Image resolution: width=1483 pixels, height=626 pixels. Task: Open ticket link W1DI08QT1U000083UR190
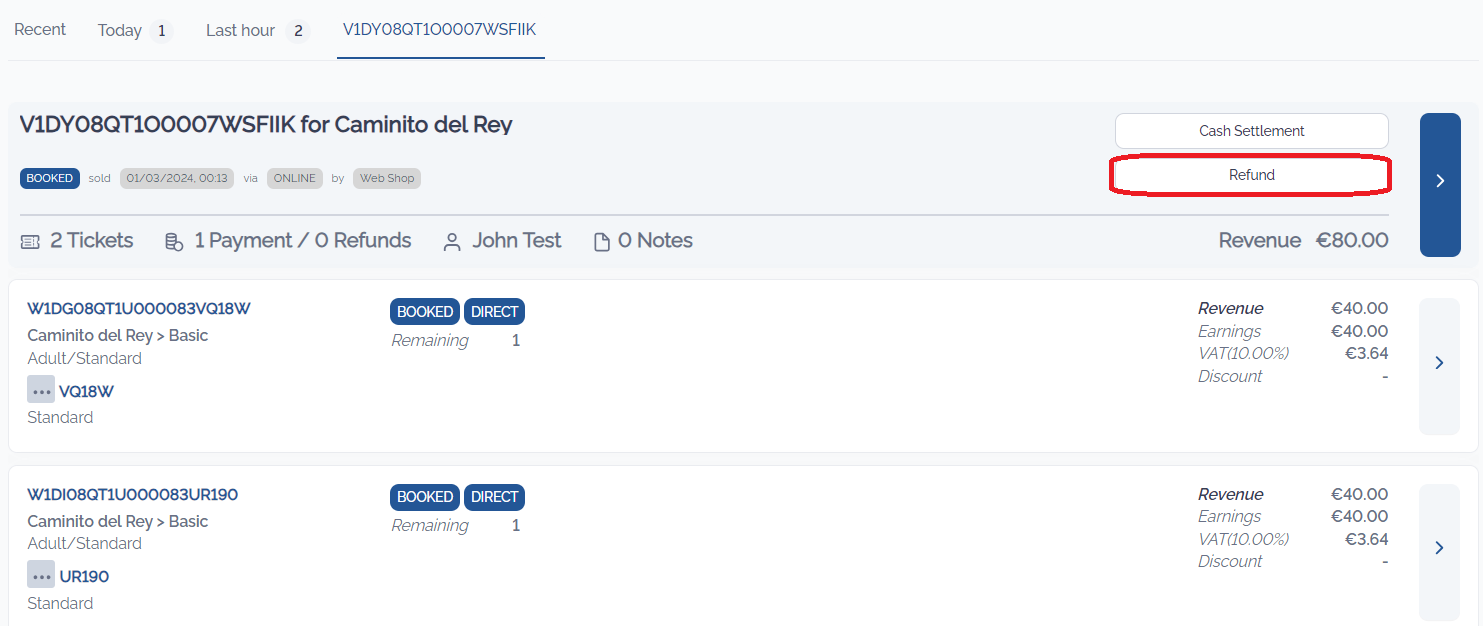click(x=132, y=495)
